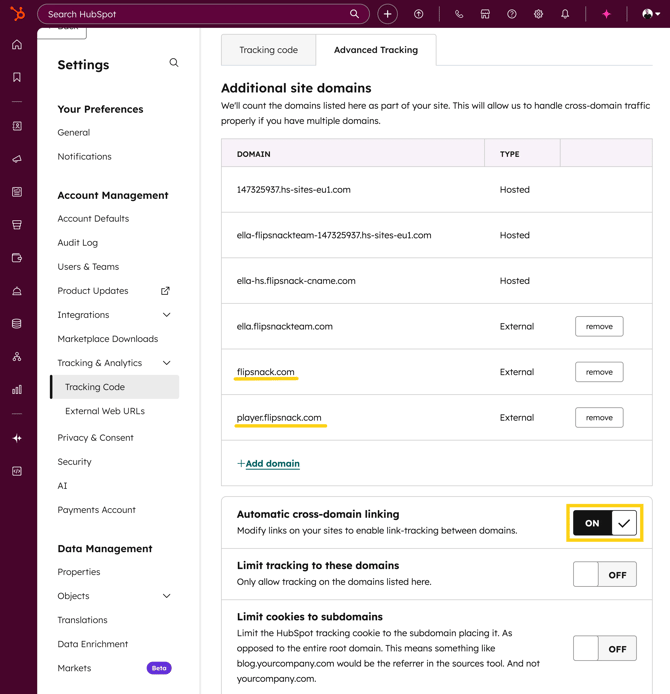670x694 pixels.
Task: Remove player.flipsnack.com domain
Action: point(599,418)
